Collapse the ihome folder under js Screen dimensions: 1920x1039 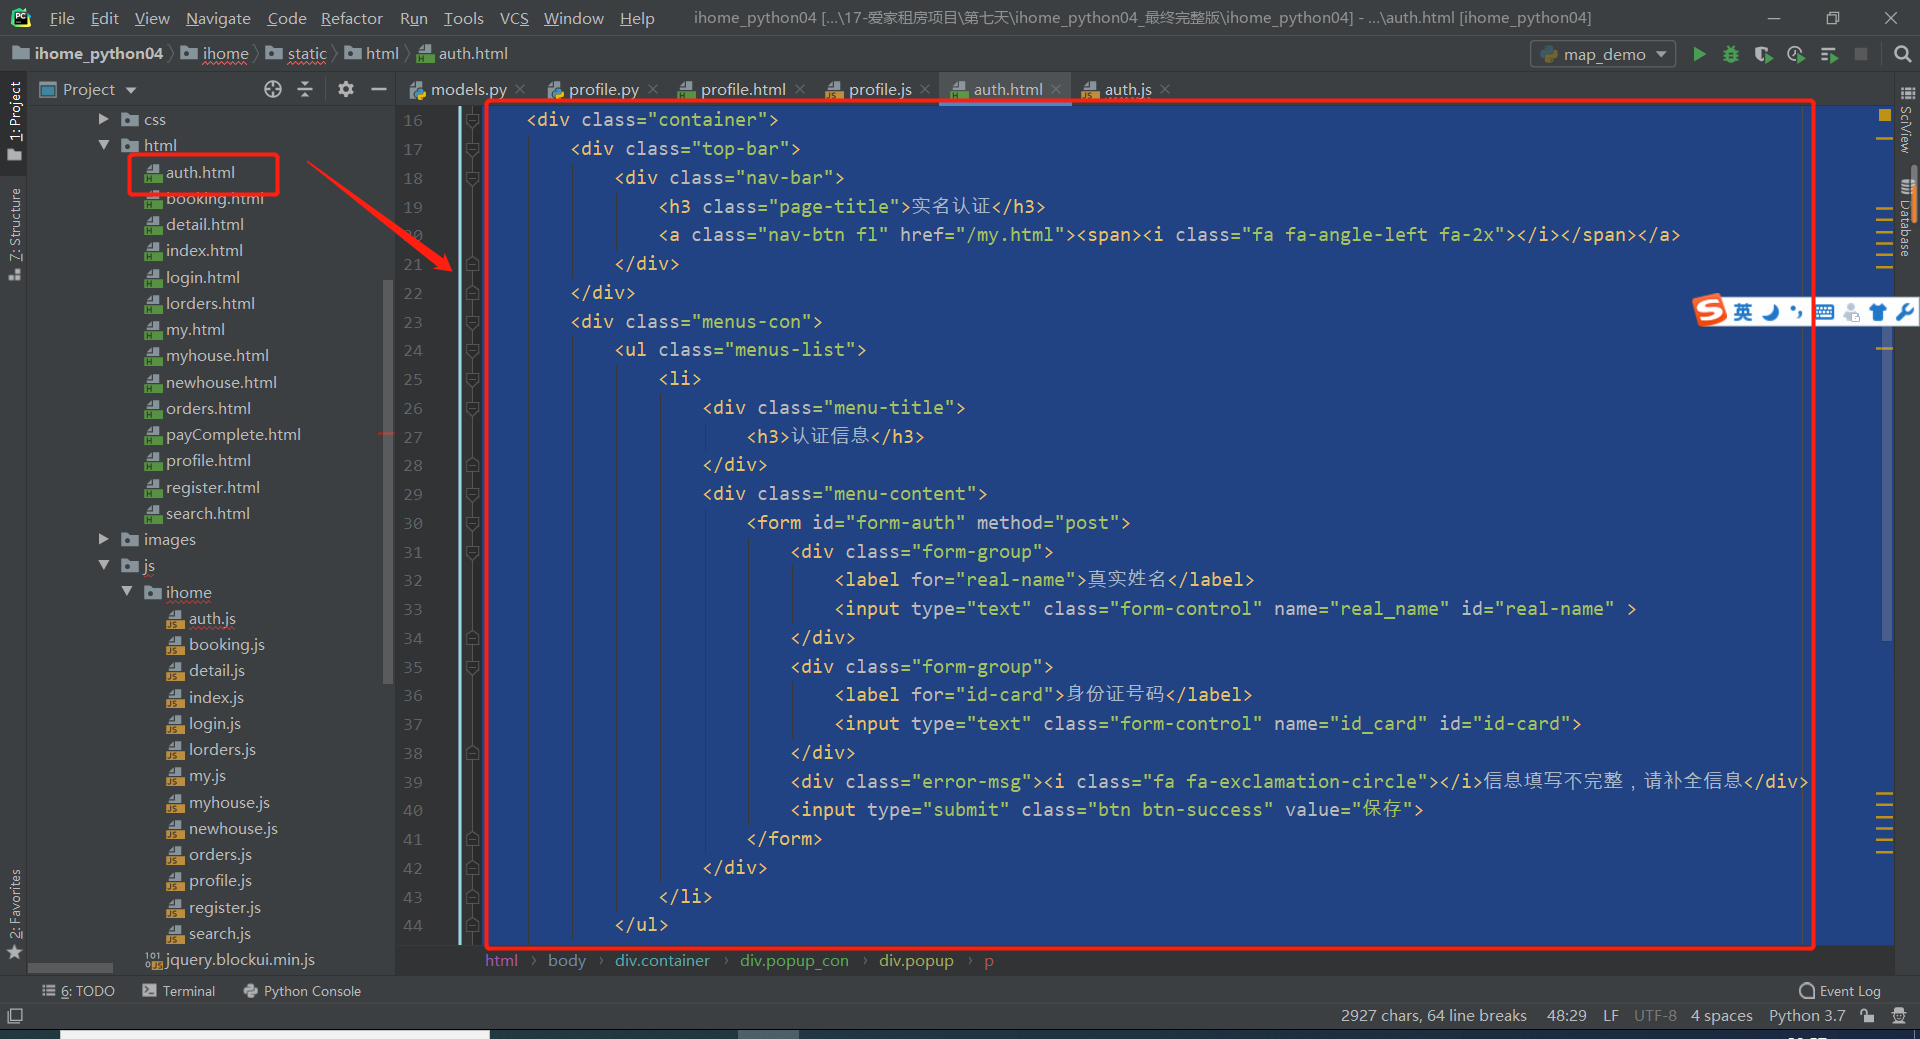(127, 592)
